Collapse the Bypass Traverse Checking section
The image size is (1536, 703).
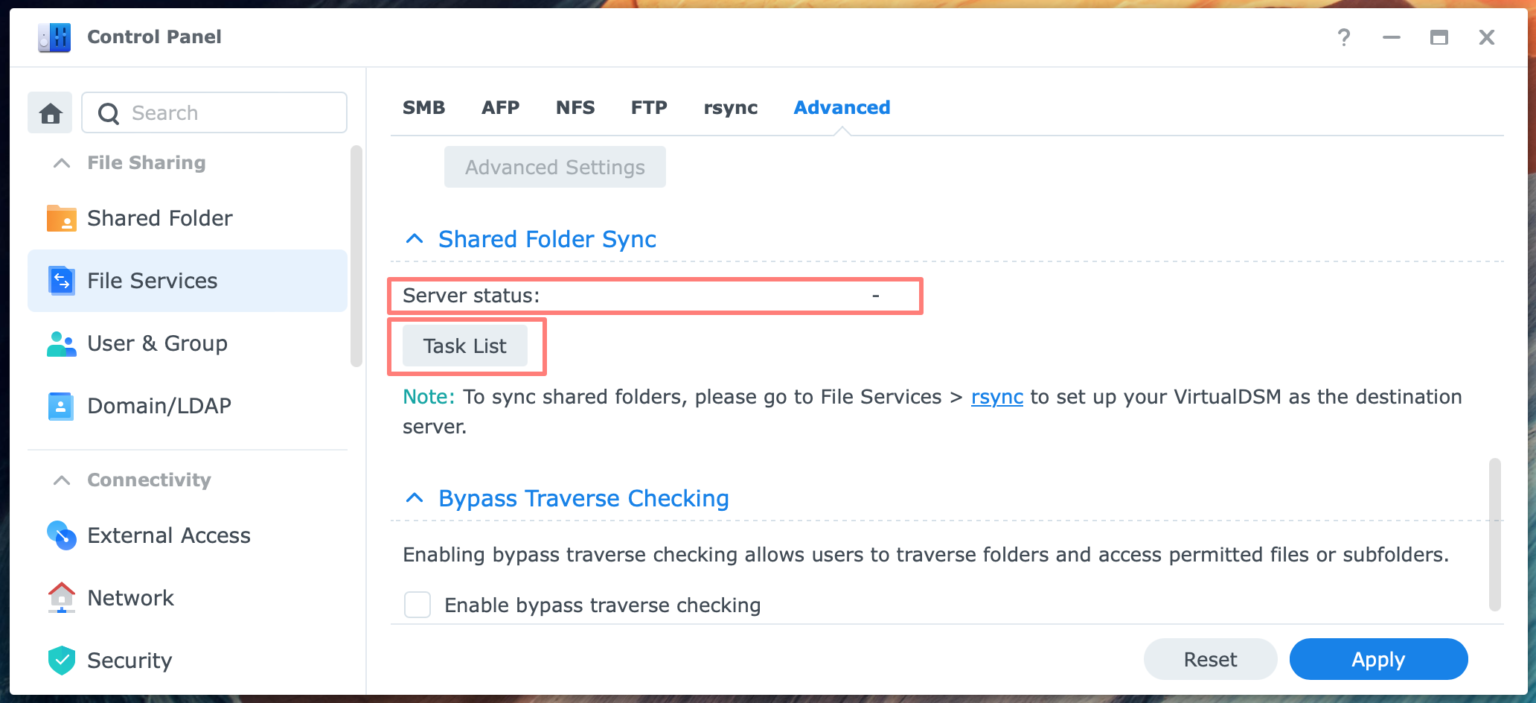pos(414,497)
